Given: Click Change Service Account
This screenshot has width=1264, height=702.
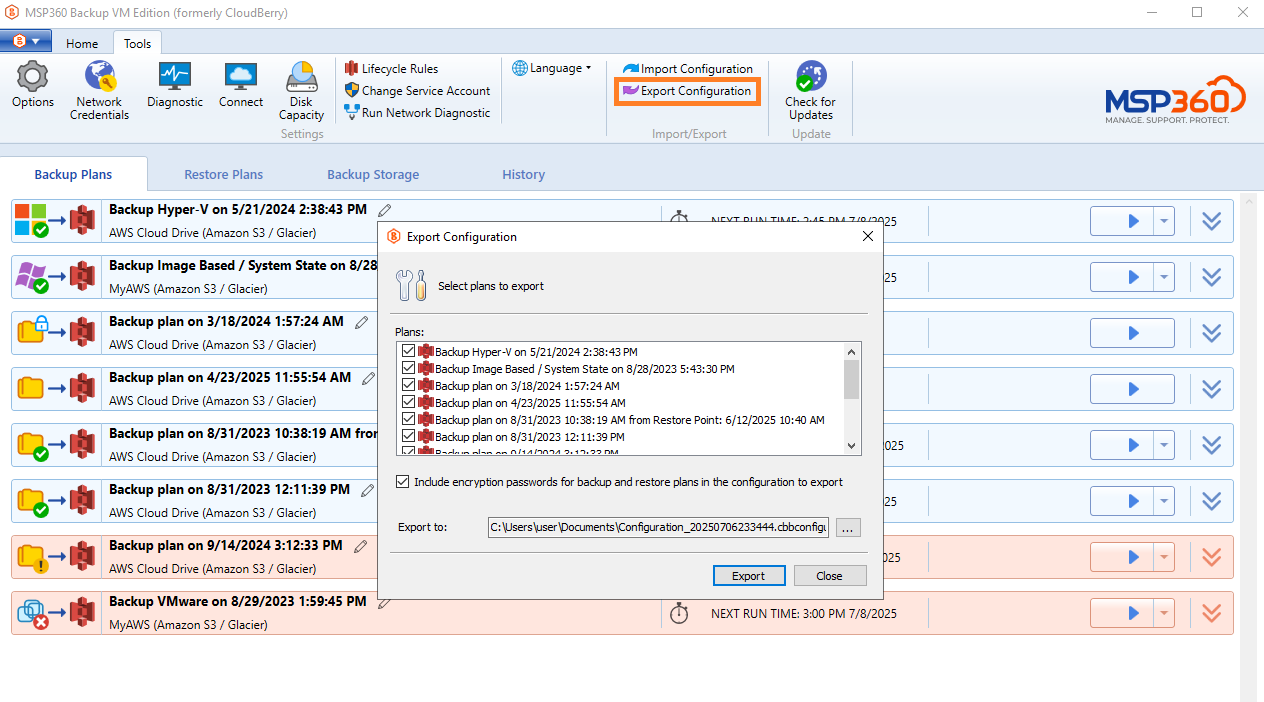Looking at the screenshot, I should pyautogui.click(x=417, y=91).
